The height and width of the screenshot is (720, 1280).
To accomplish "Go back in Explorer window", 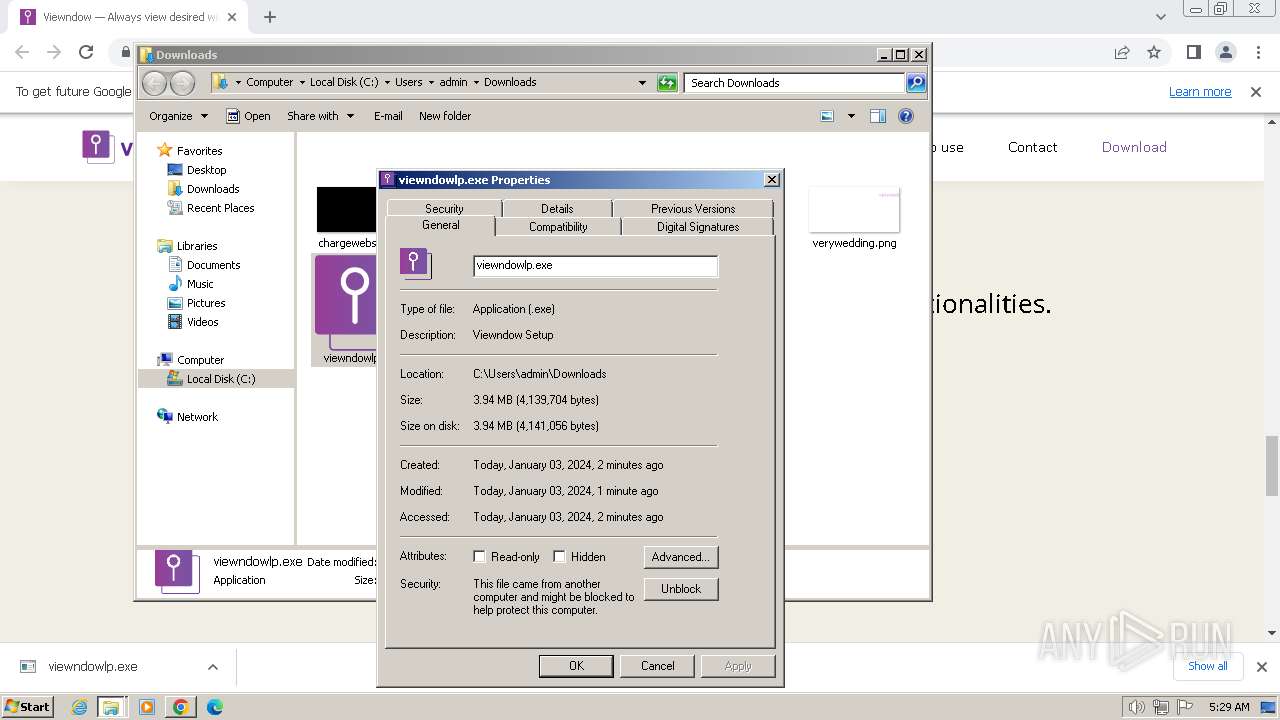I will [155, 83].
